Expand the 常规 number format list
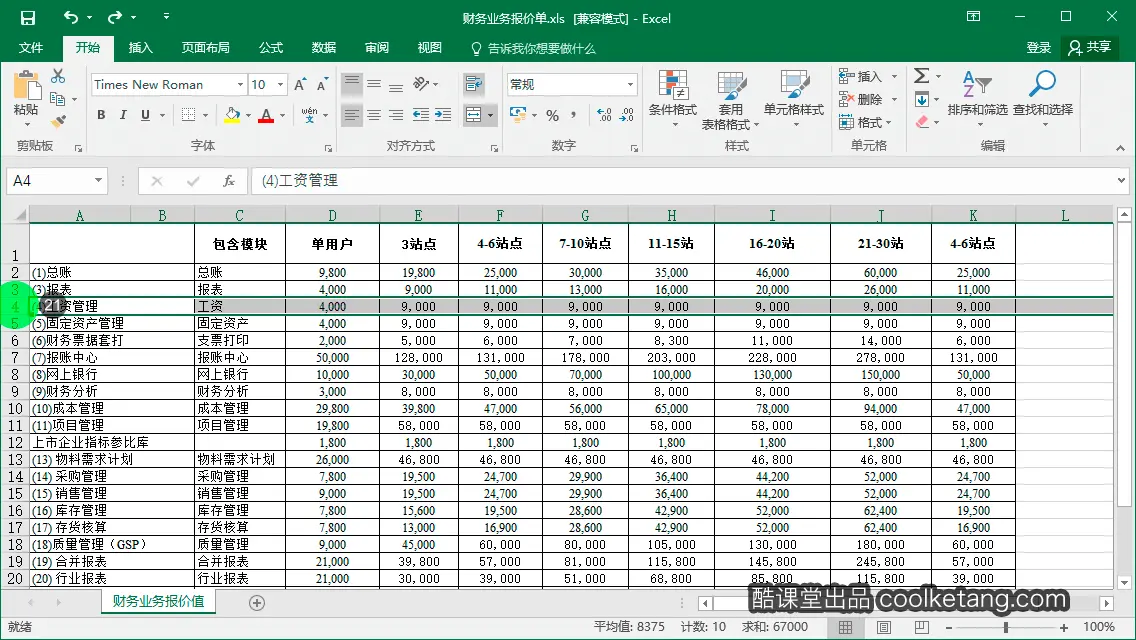The height and width of the screenshot is (640, 1136). pos(630,85)
